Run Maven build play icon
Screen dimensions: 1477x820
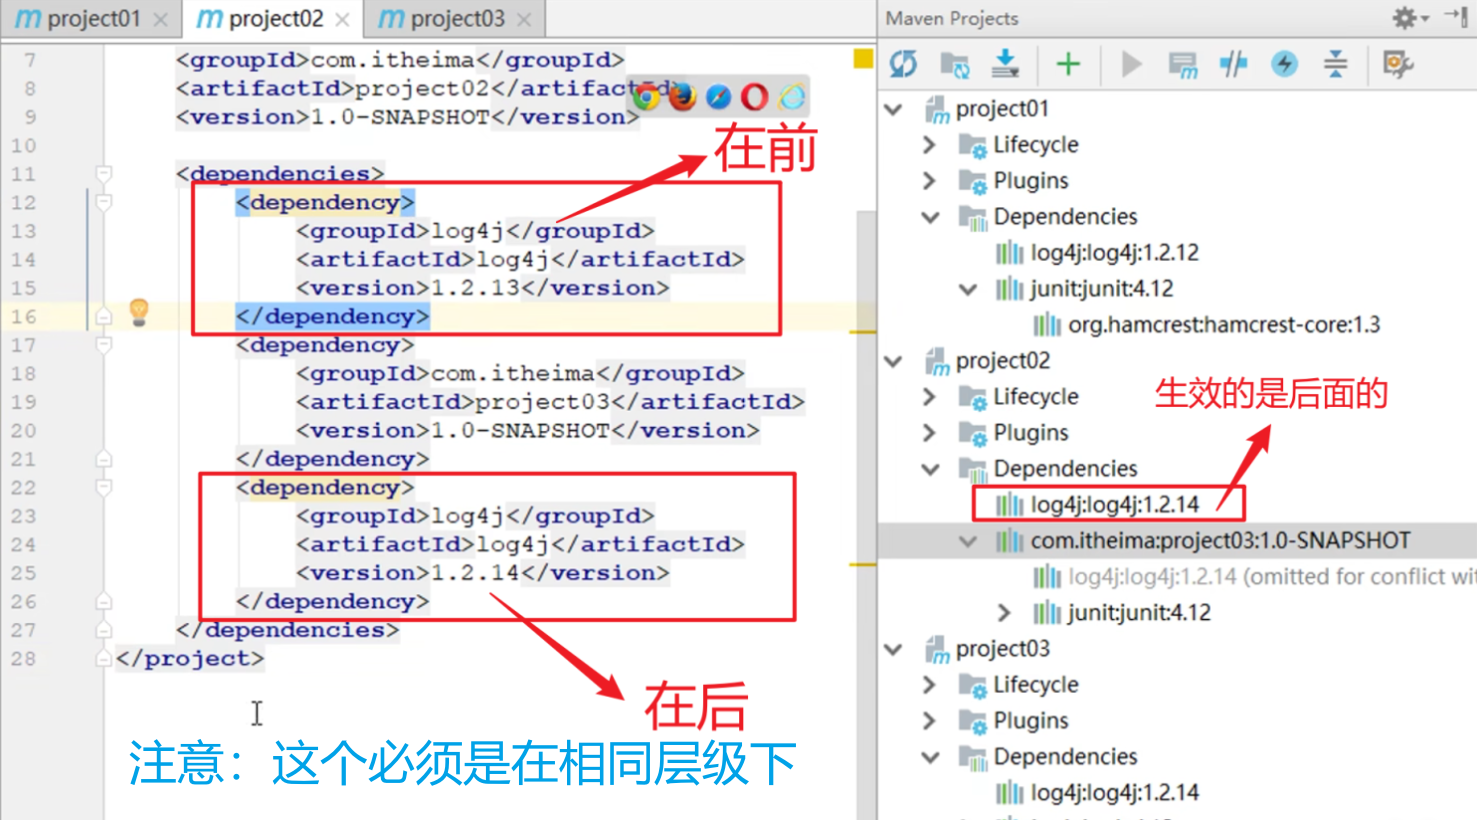tap(1131, 65)
